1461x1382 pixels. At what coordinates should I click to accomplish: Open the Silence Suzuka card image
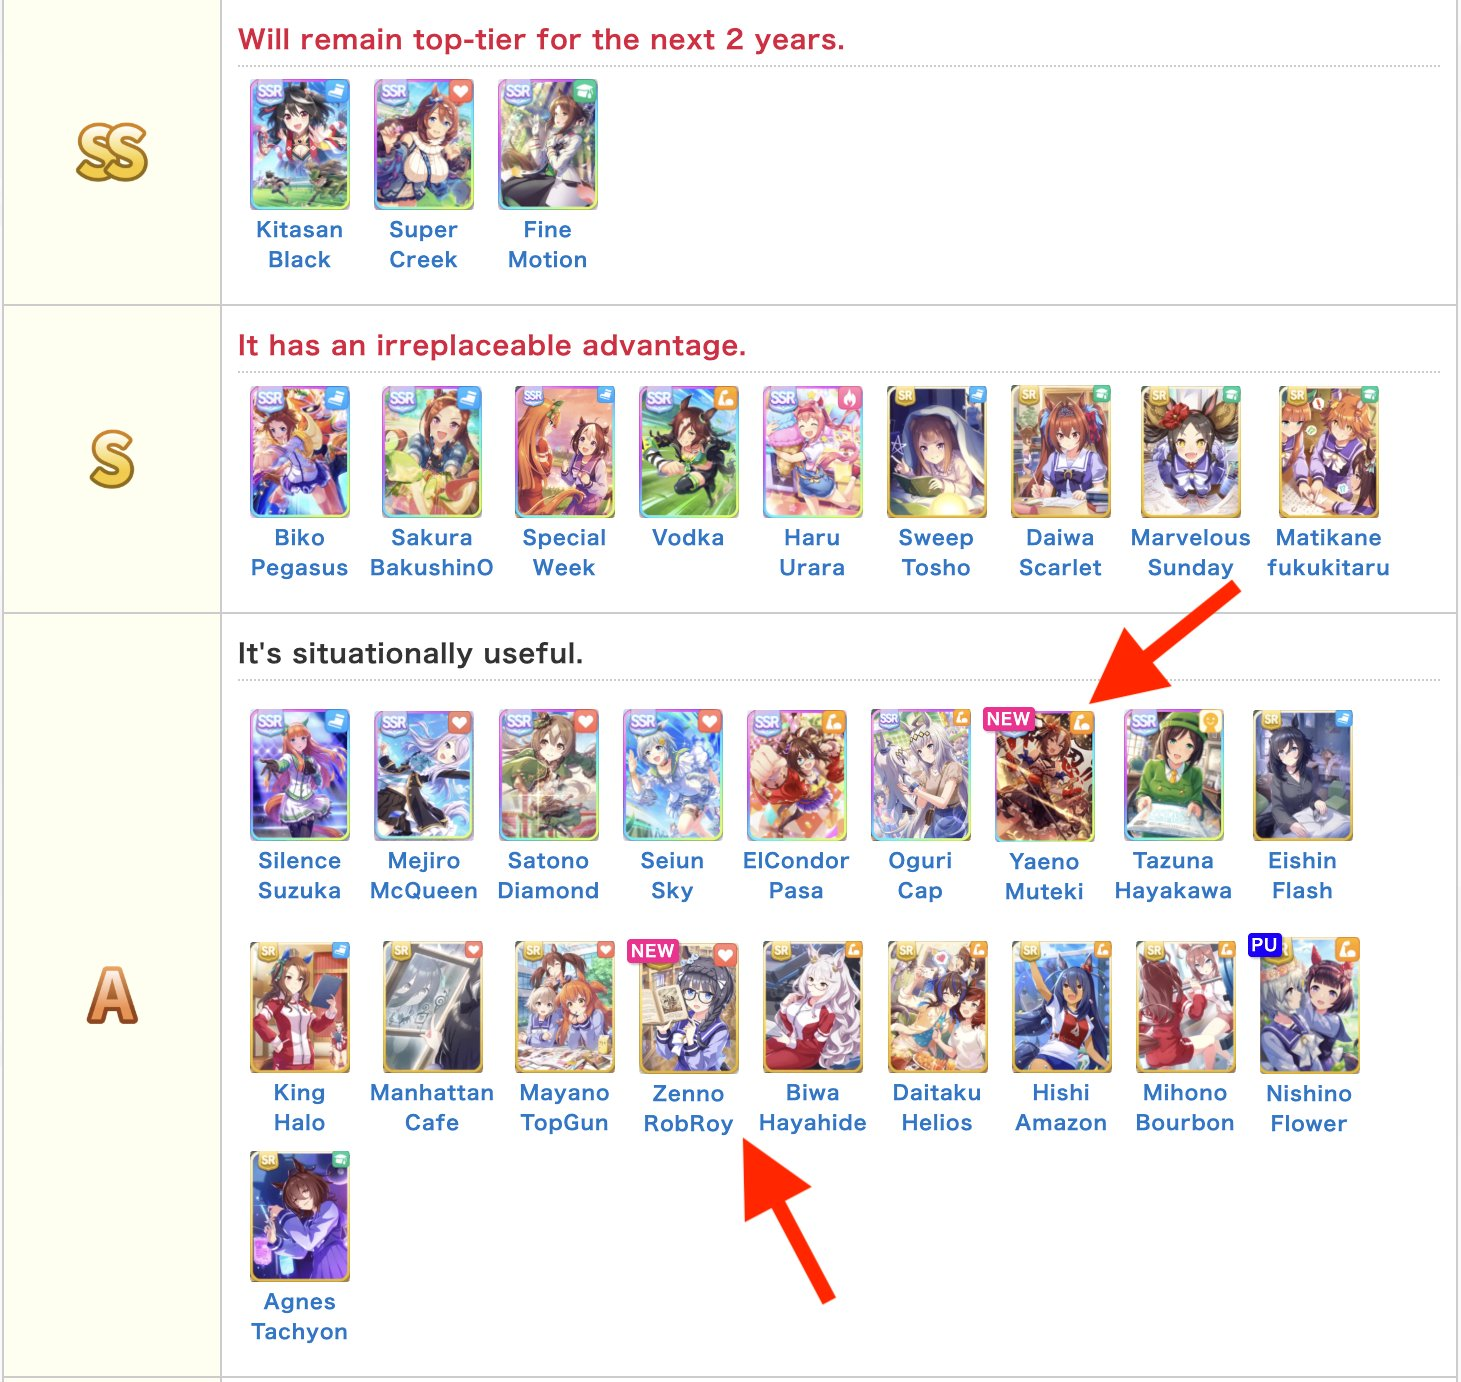(299, 775)
